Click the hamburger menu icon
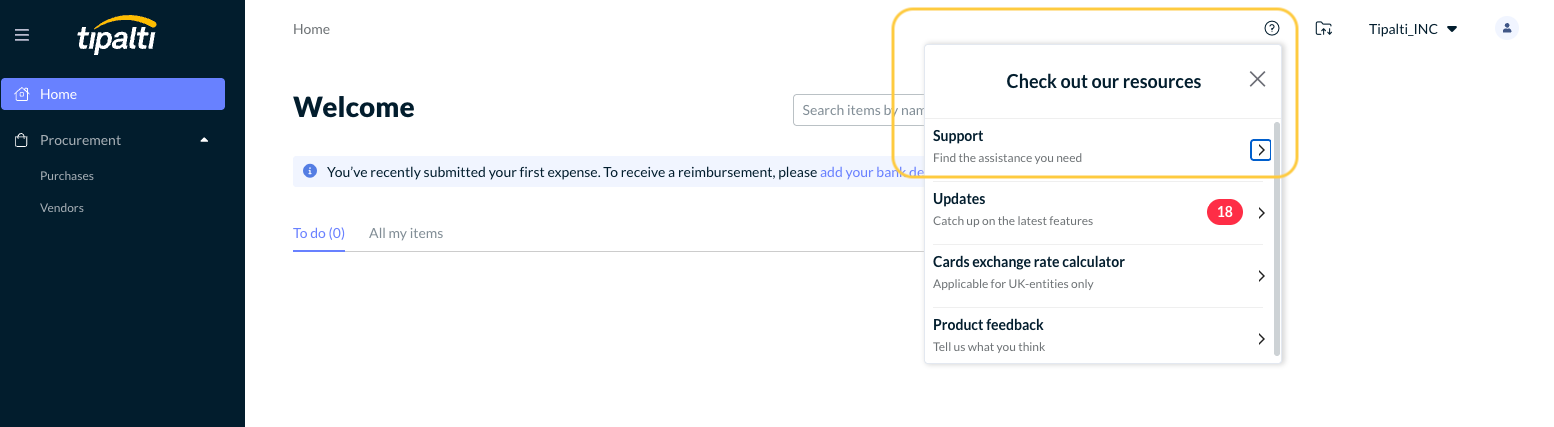The image size is (1554, 427). (x=22, y=35)
